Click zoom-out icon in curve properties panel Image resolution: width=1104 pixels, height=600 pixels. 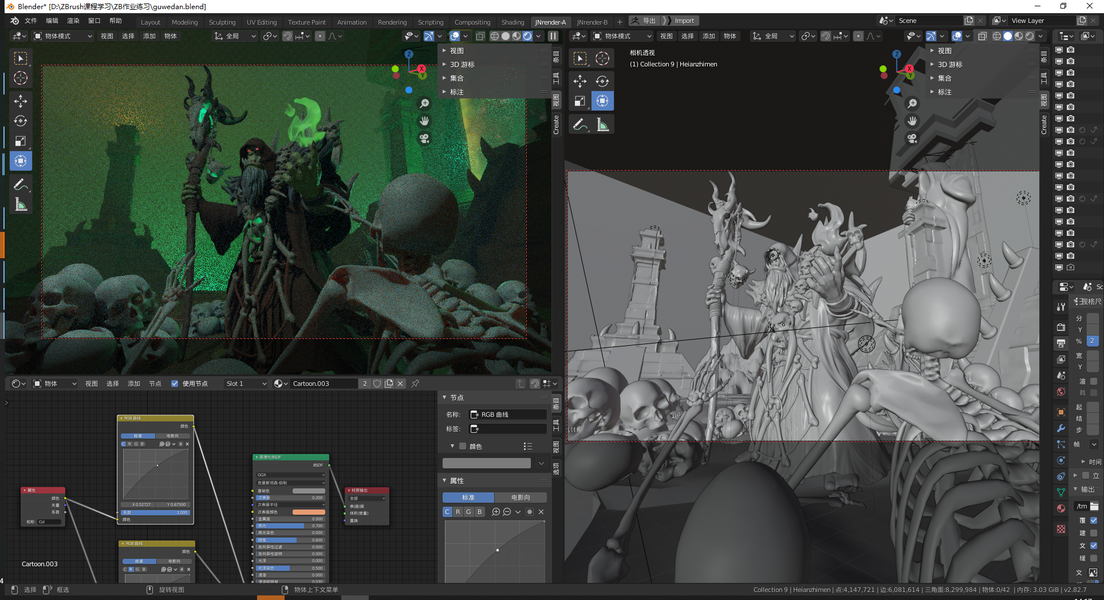[x=507, y=512]
